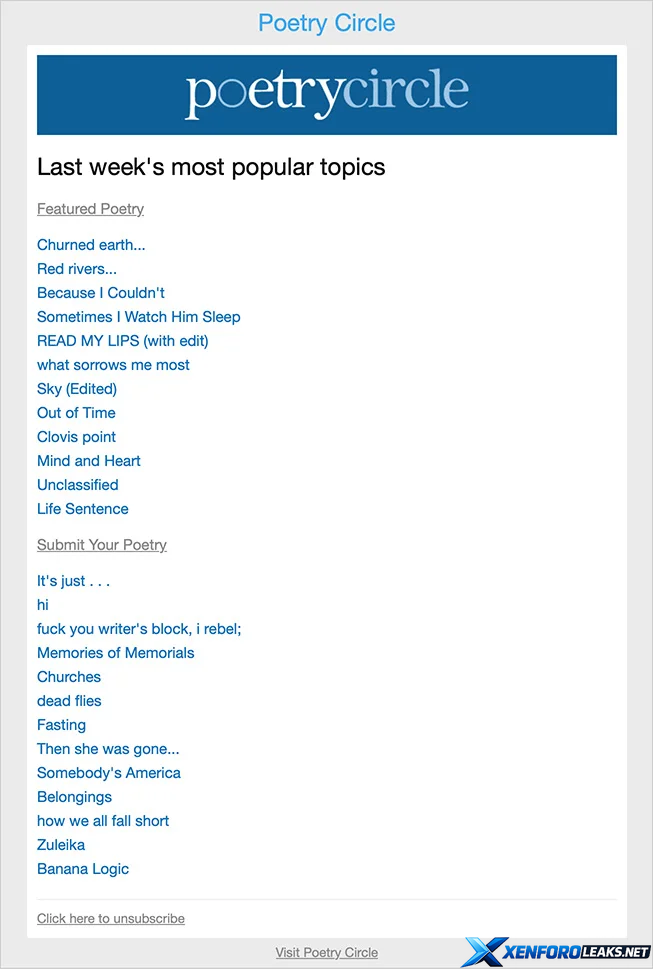Viewport: 653px width, 969px height.
Task: Open 'Sometimes I Watch Him Sleep' topic
Action: pos(138,317)
